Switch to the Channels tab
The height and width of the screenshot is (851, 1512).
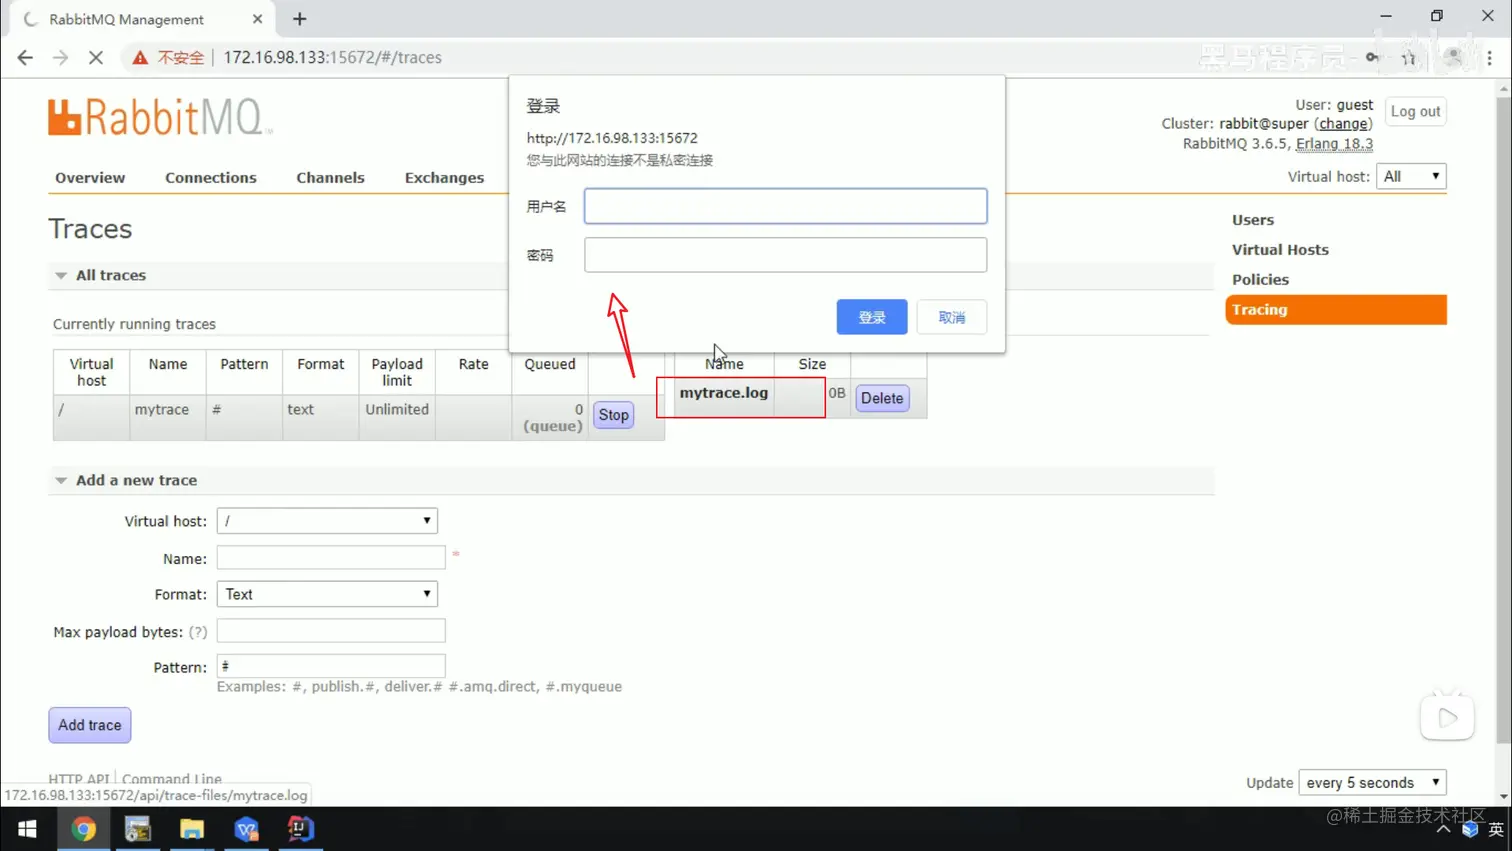point(330,178)
